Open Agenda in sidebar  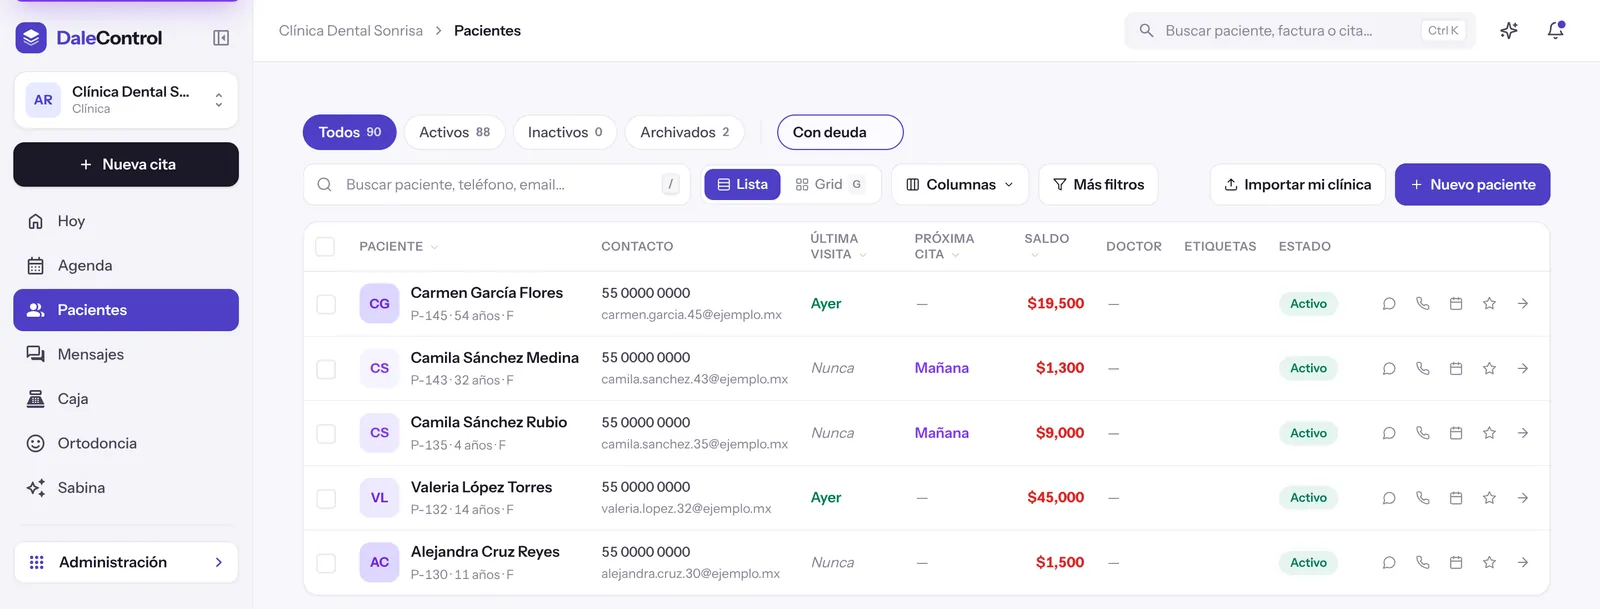(126, 265)
